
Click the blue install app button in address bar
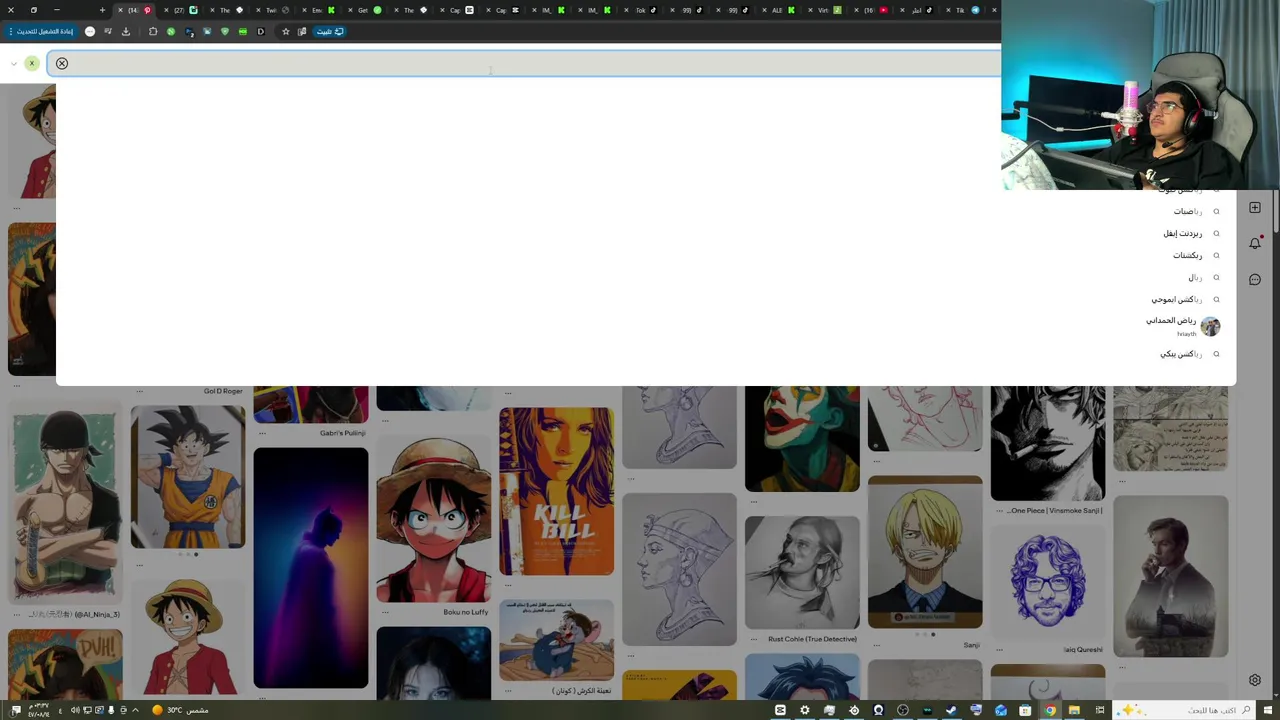pos(330,31)
